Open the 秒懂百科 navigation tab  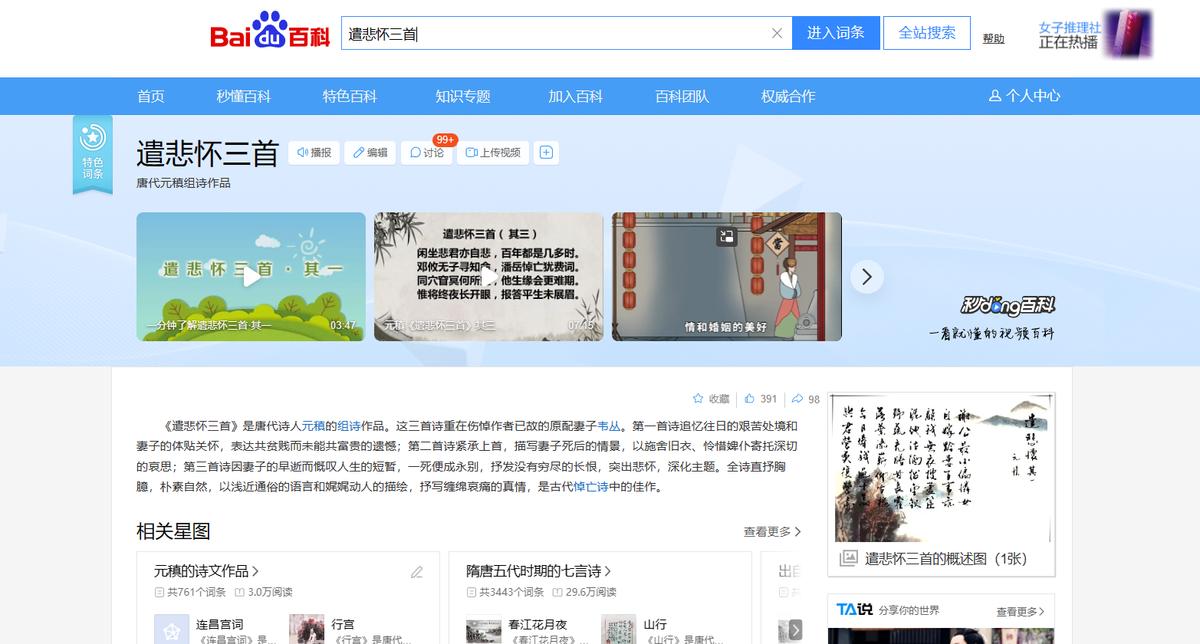pos(243,96)
